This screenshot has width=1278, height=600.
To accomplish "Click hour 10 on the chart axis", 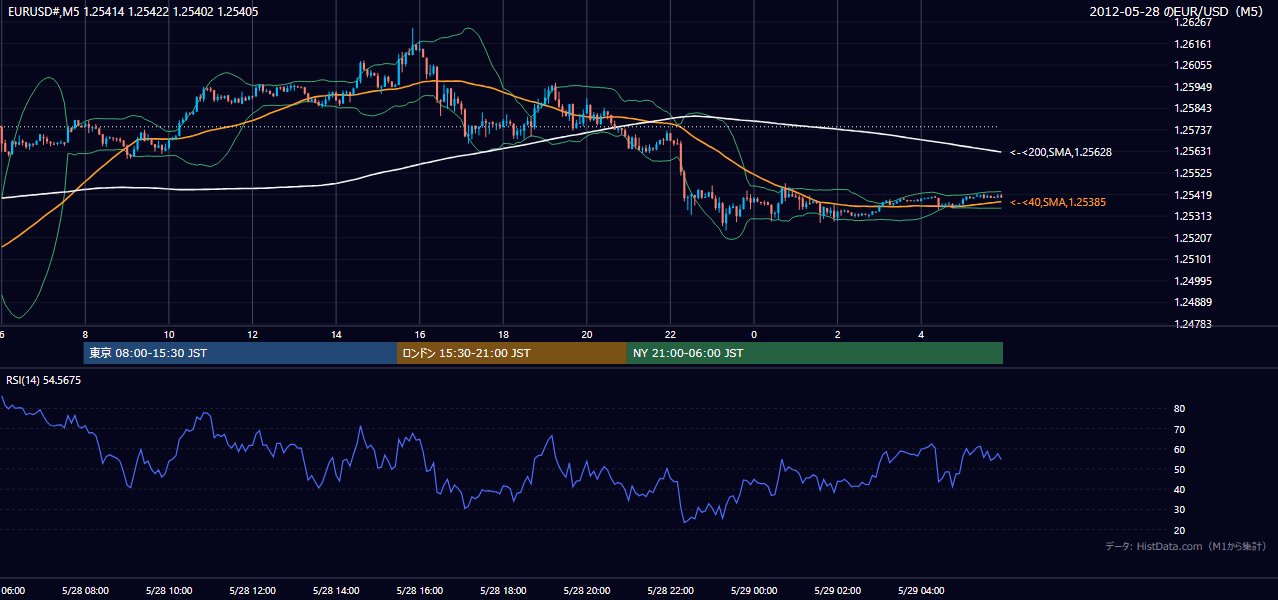I will point(169,334).
